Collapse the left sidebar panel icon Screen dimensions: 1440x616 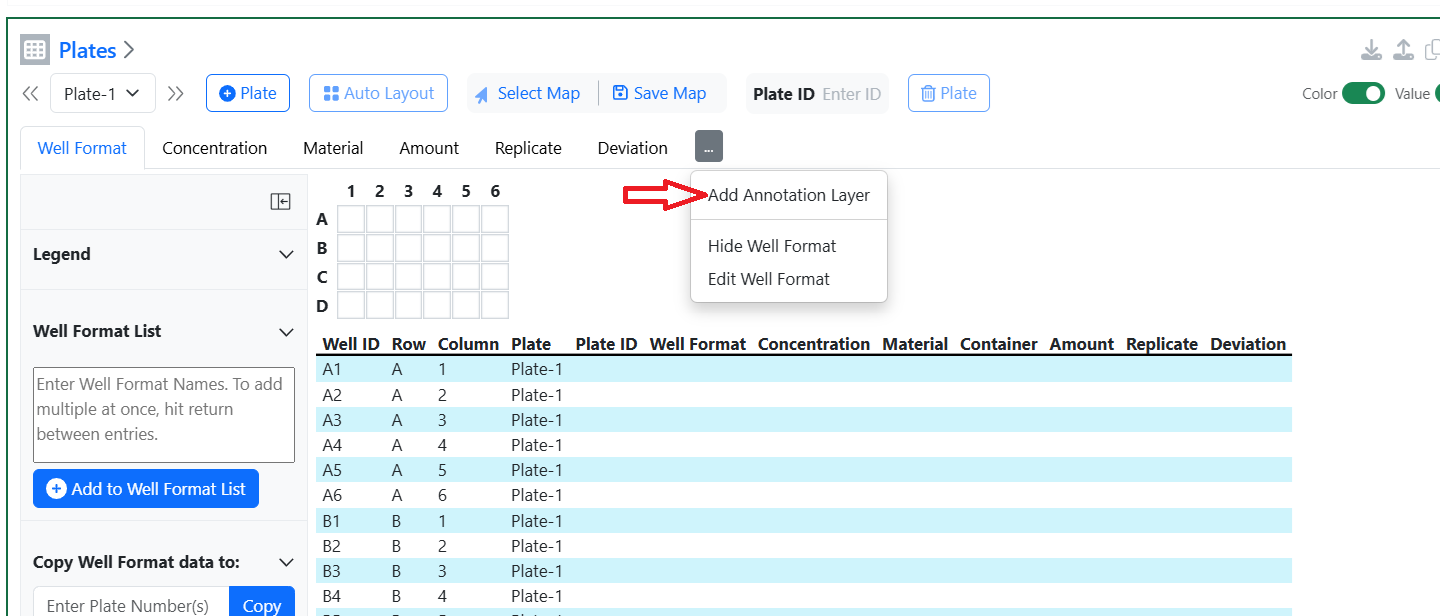point(280,202)
